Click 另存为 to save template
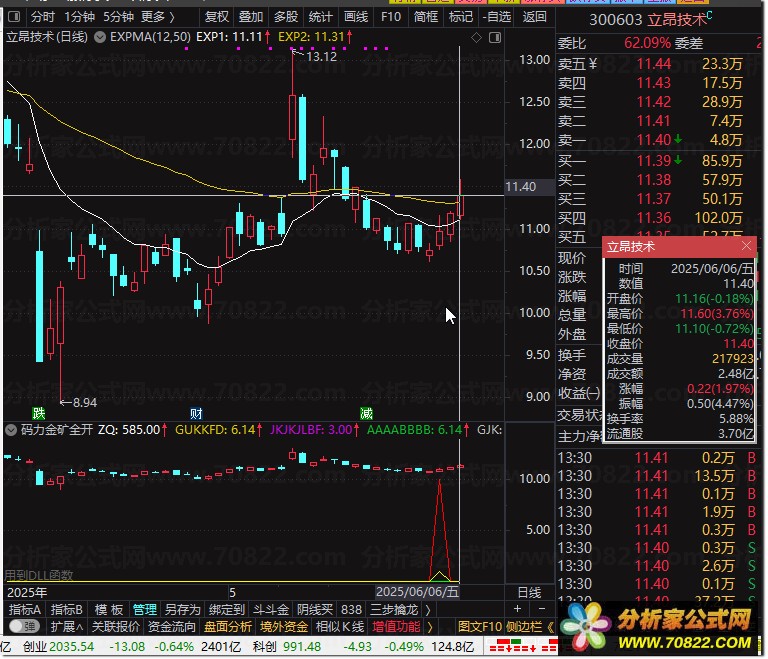 182,610
